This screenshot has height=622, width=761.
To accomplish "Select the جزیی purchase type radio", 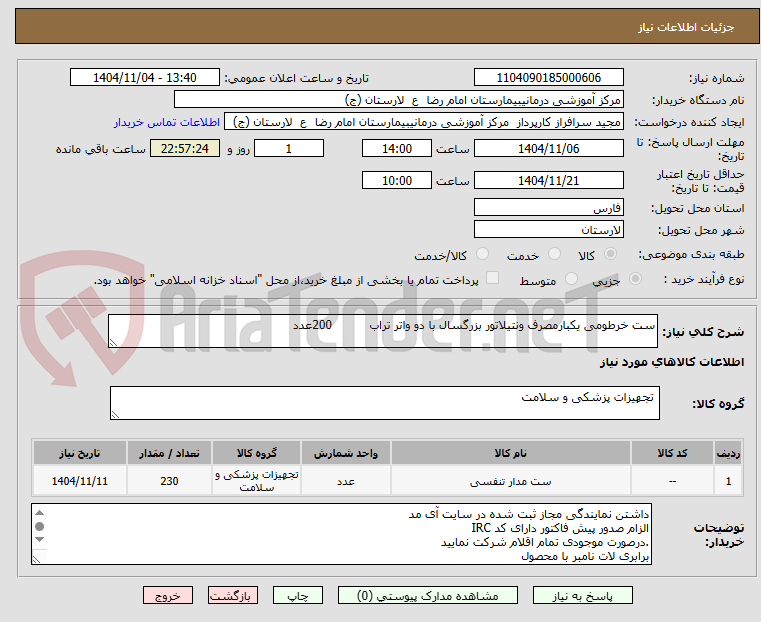I will point(635,278).
